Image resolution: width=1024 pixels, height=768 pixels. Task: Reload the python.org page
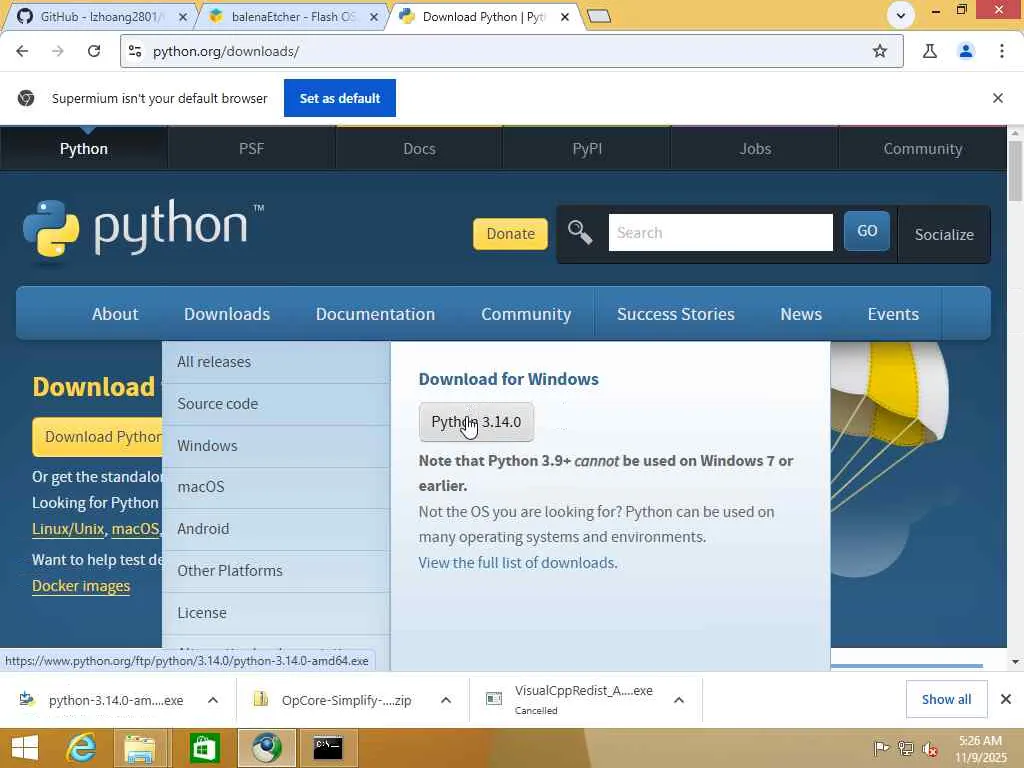(x=94, y=51)
